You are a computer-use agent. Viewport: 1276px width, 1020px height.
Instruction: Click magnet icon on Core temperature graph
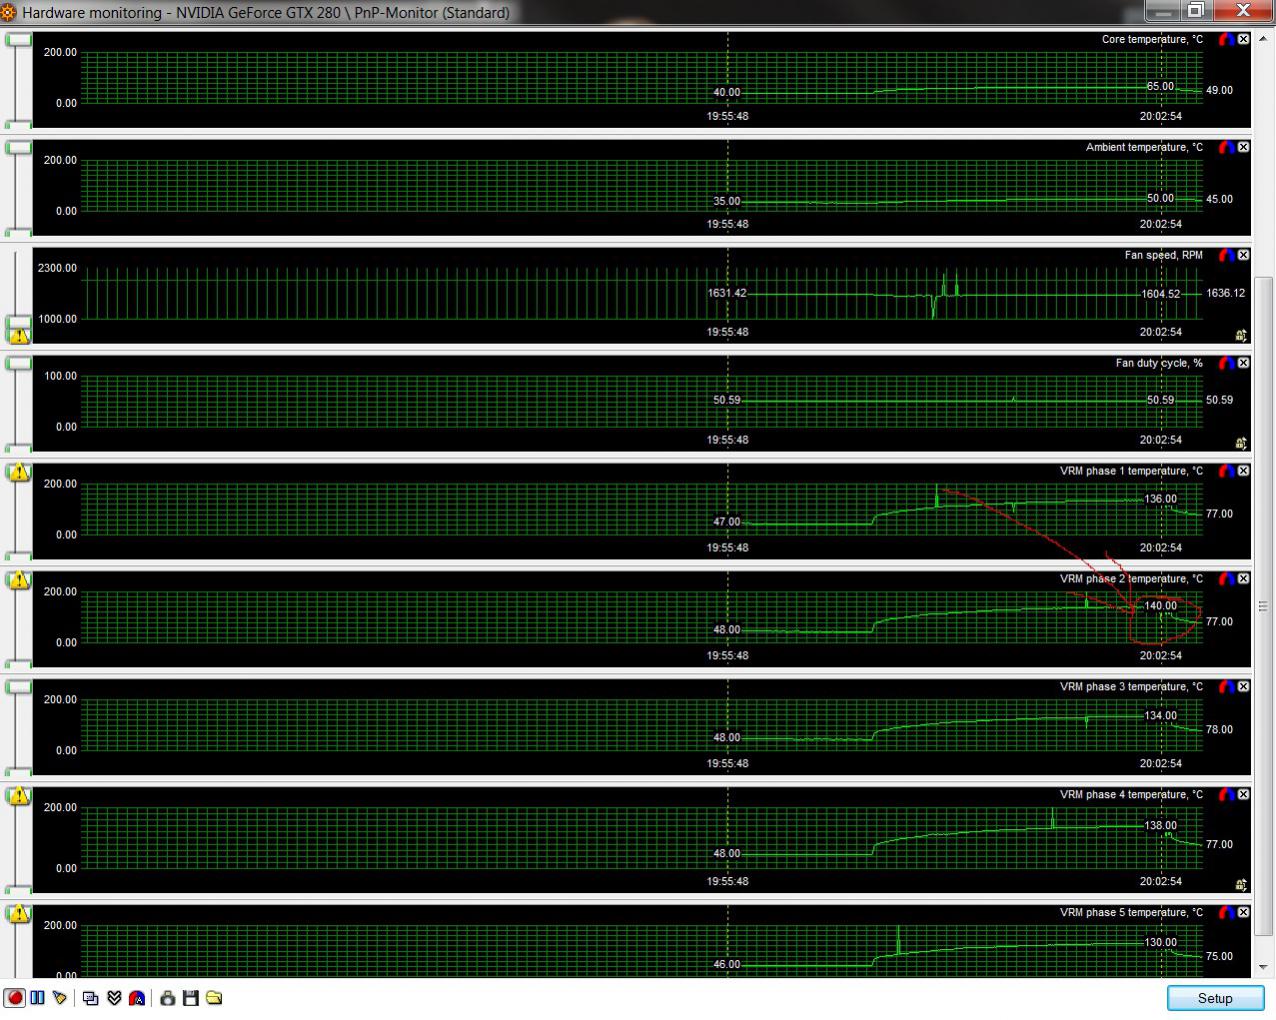[1226, 39]
